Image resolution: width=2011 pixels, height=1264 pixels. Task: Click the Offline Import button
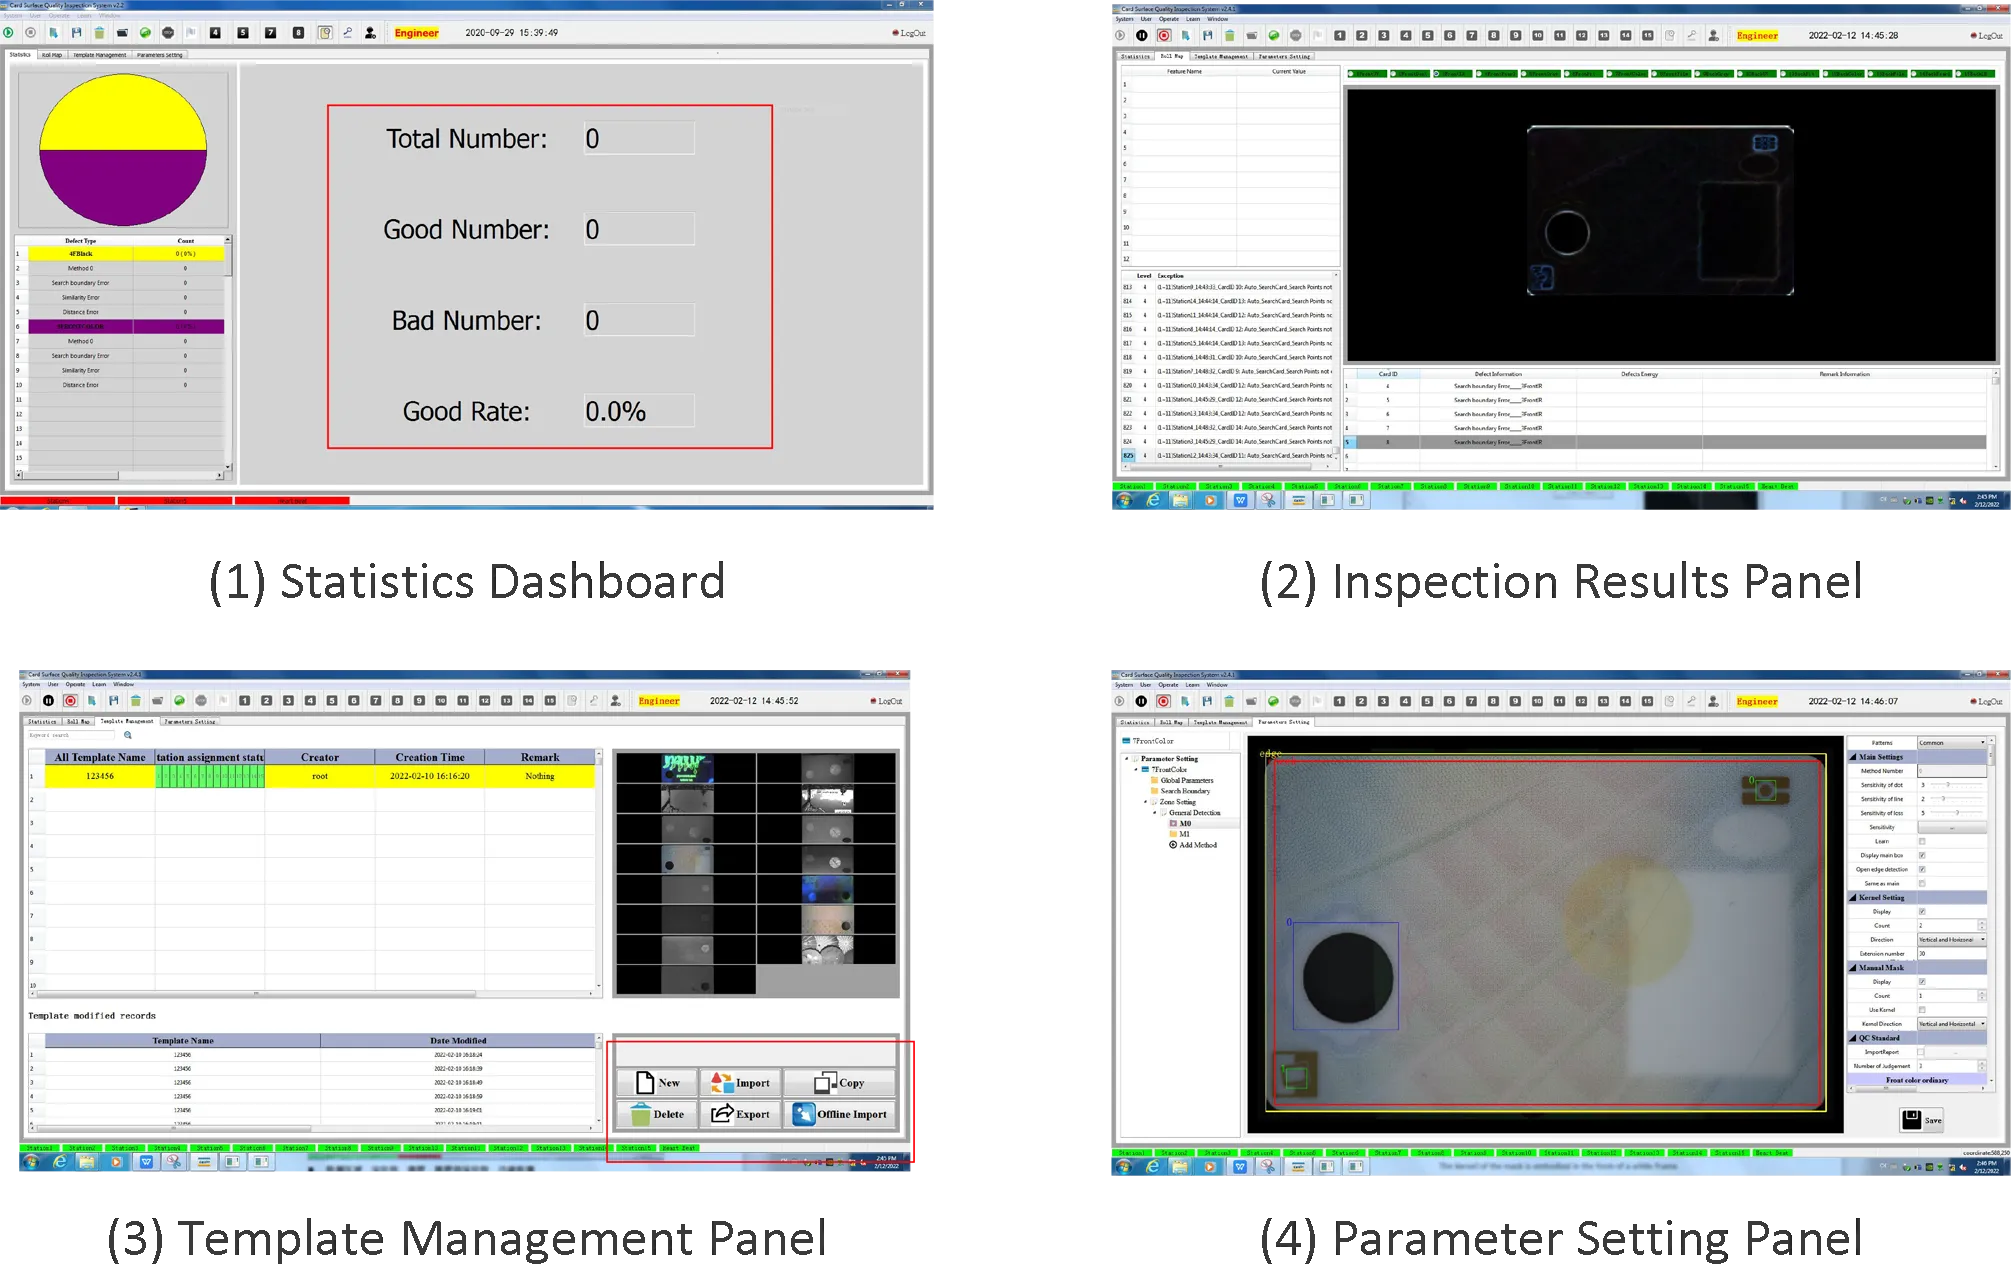(x=840, y=1114)
